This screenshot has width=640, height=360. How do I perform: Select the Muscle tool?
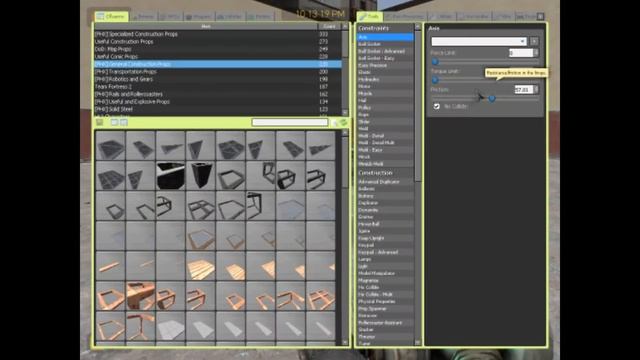click(x=385, y=93)
